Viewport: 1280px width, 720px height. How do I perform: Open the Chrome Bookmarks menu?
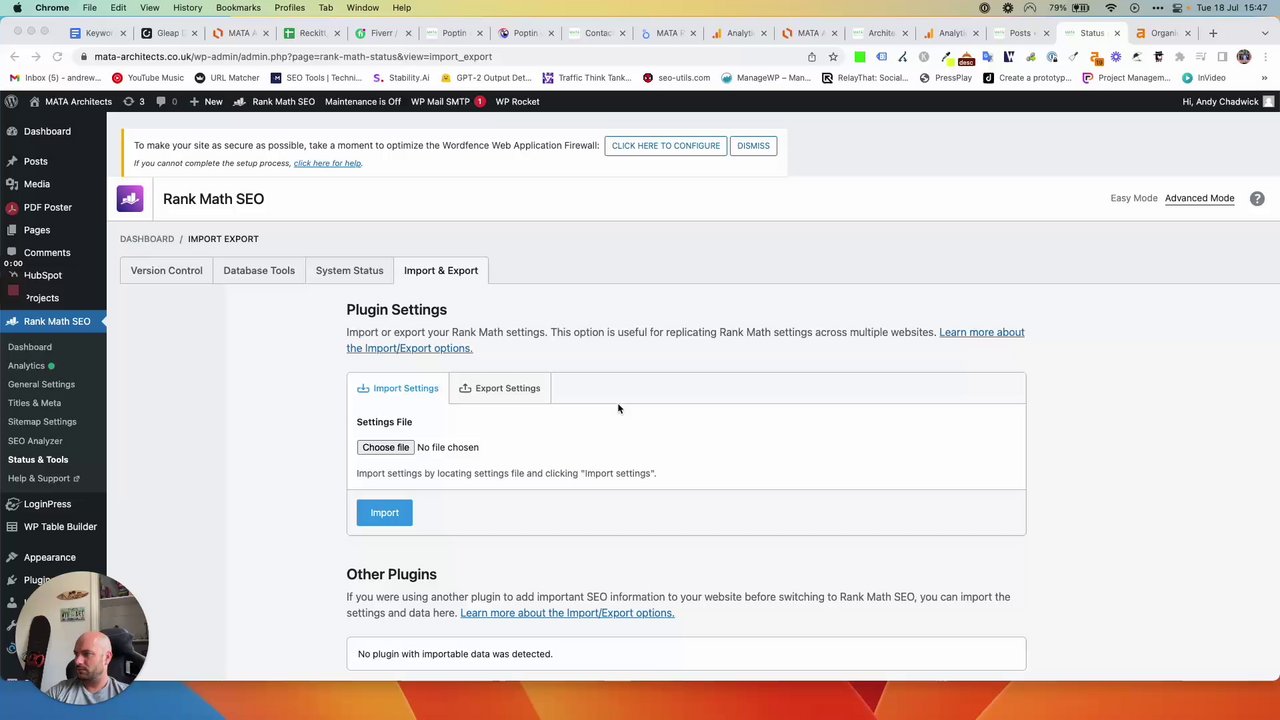point(238,8)
